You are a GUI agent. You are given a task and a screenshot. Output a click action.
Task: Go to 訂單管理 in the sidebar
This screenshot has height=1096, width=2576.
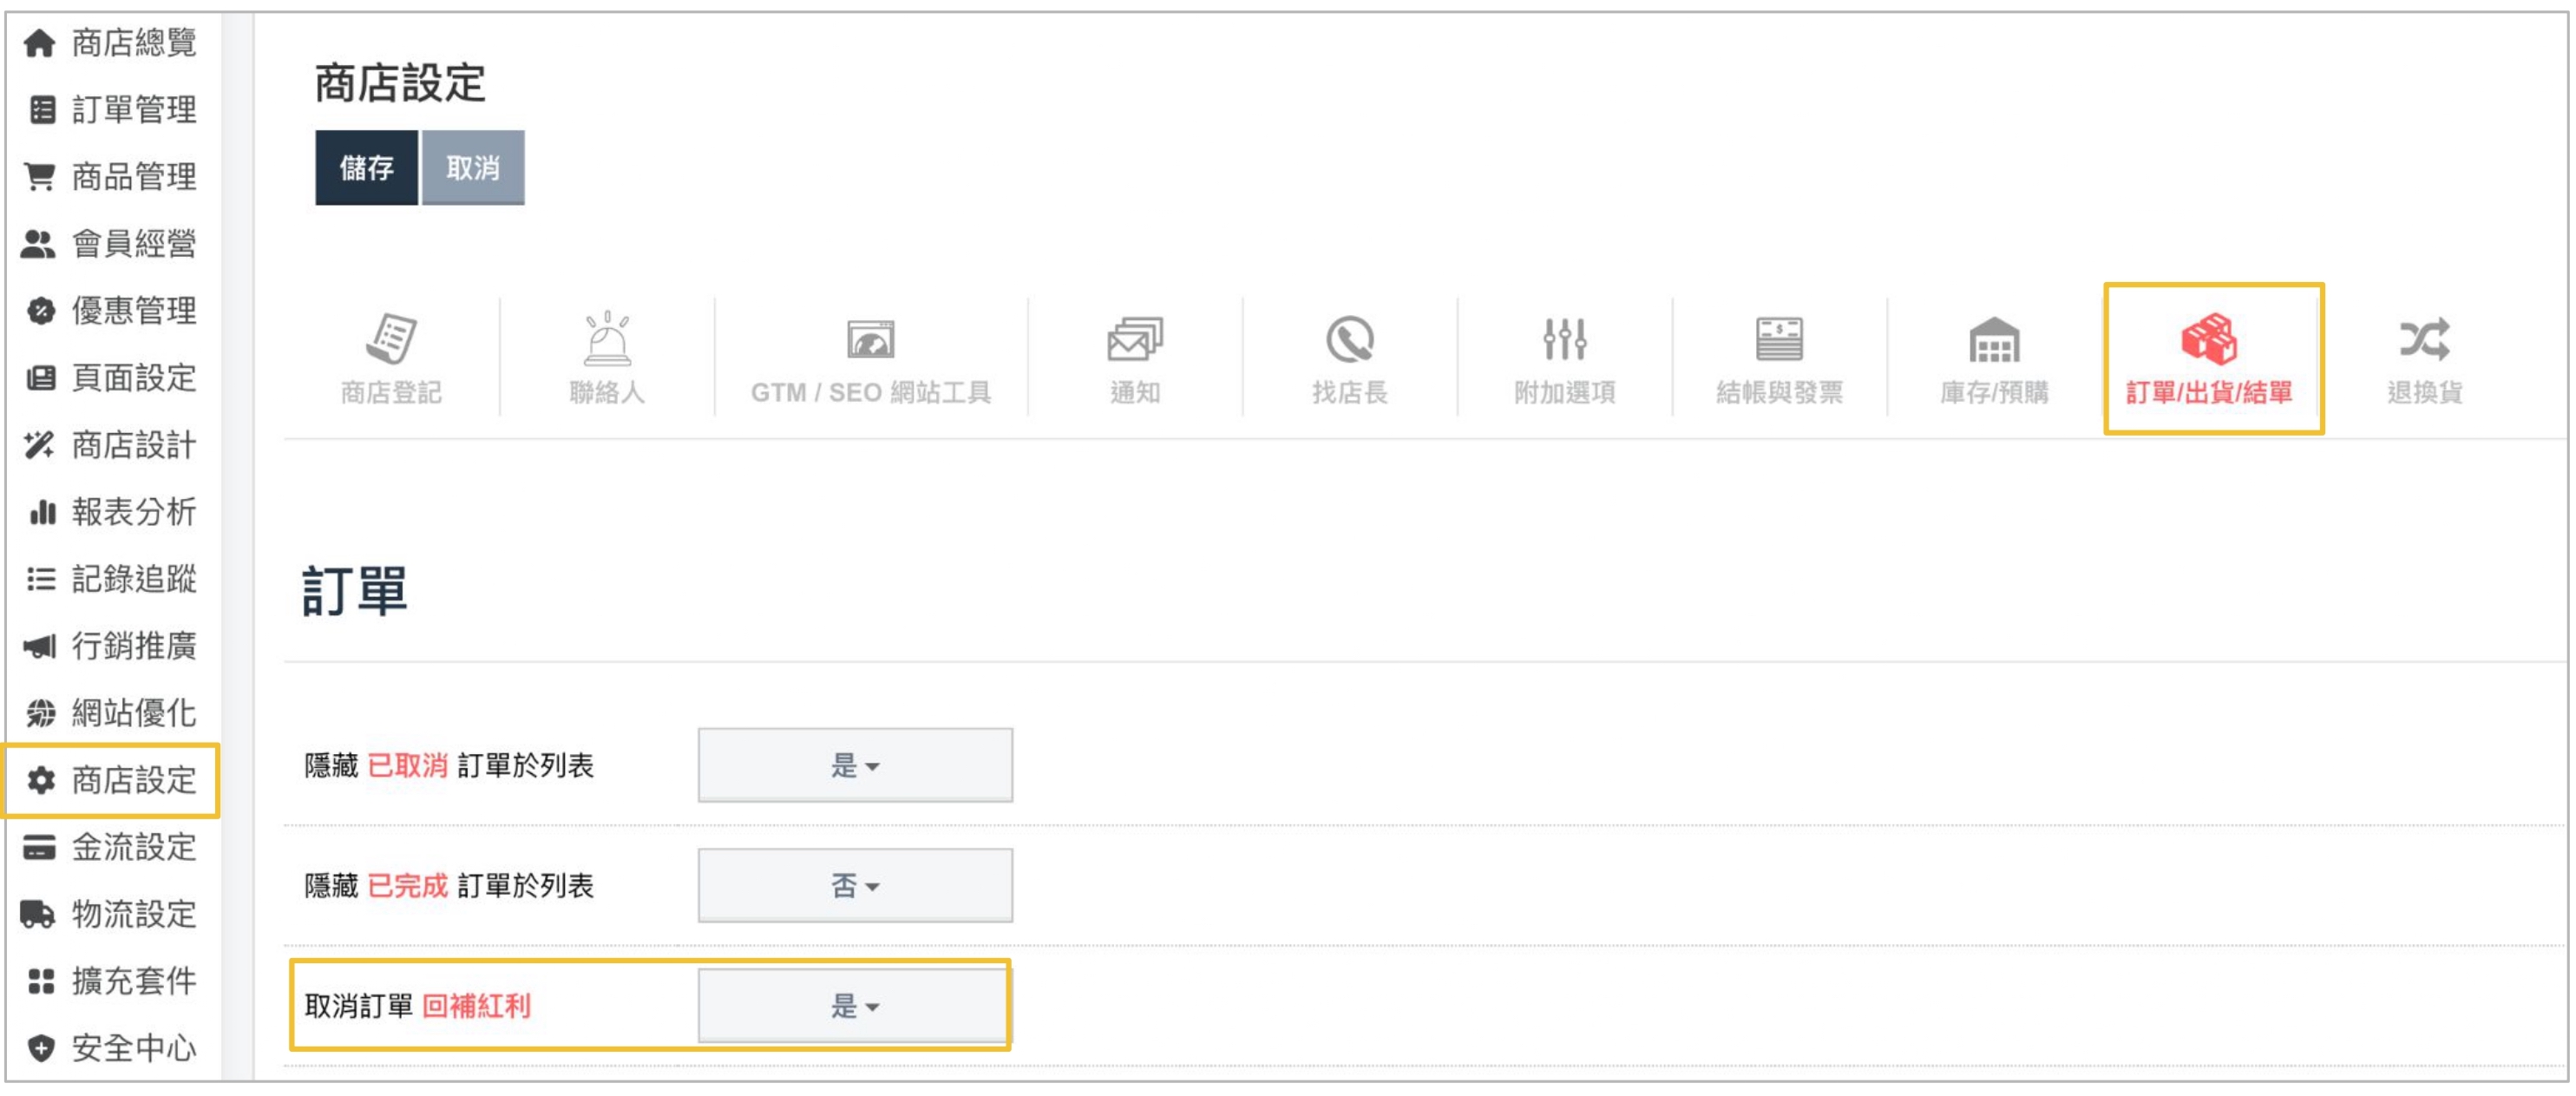(133, 110)
